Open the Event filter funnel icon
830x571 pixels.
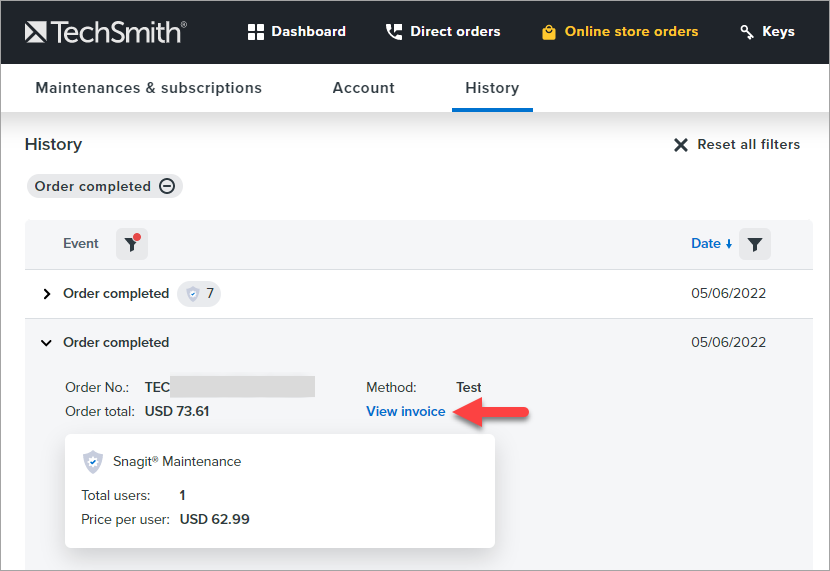(x=131, y=244)
